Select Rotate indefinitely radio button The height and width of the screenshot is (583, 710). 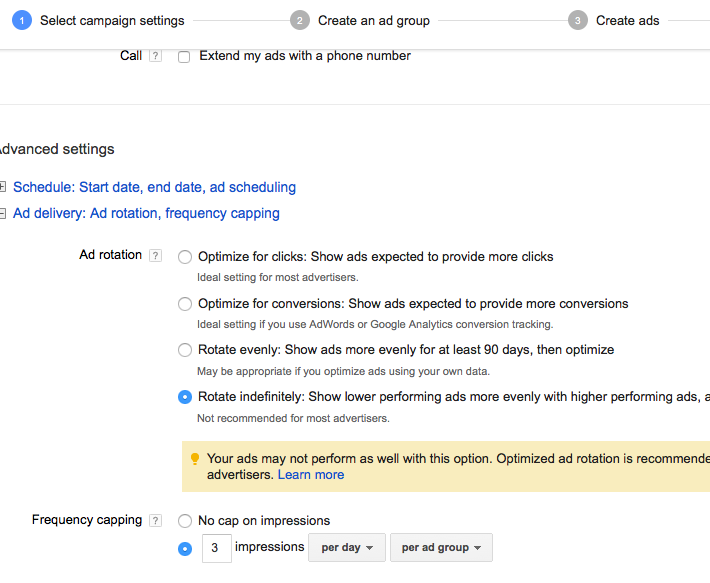[185, 397]
